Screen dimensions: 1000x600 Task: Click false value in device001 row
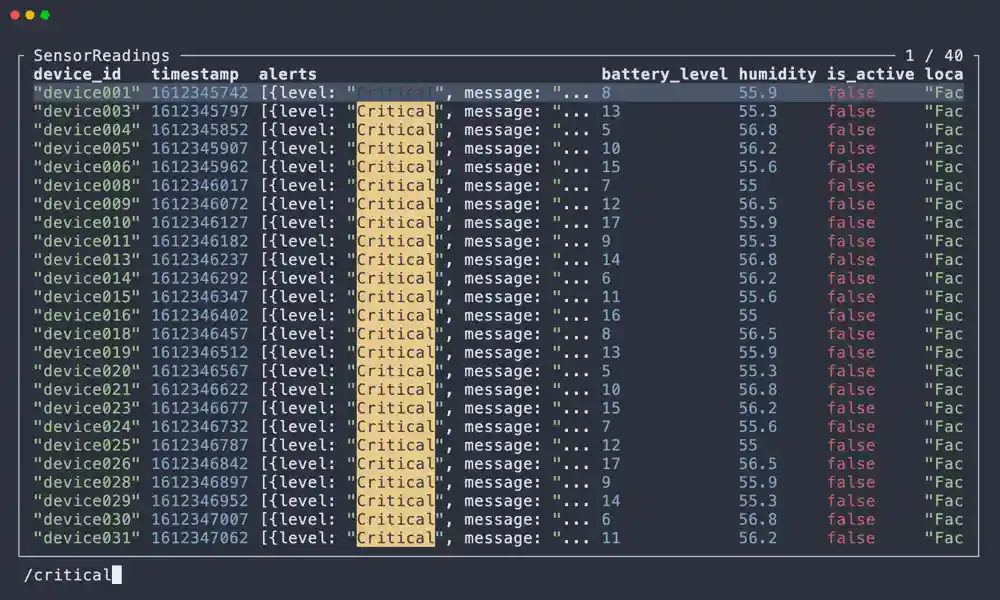(851, 92)
